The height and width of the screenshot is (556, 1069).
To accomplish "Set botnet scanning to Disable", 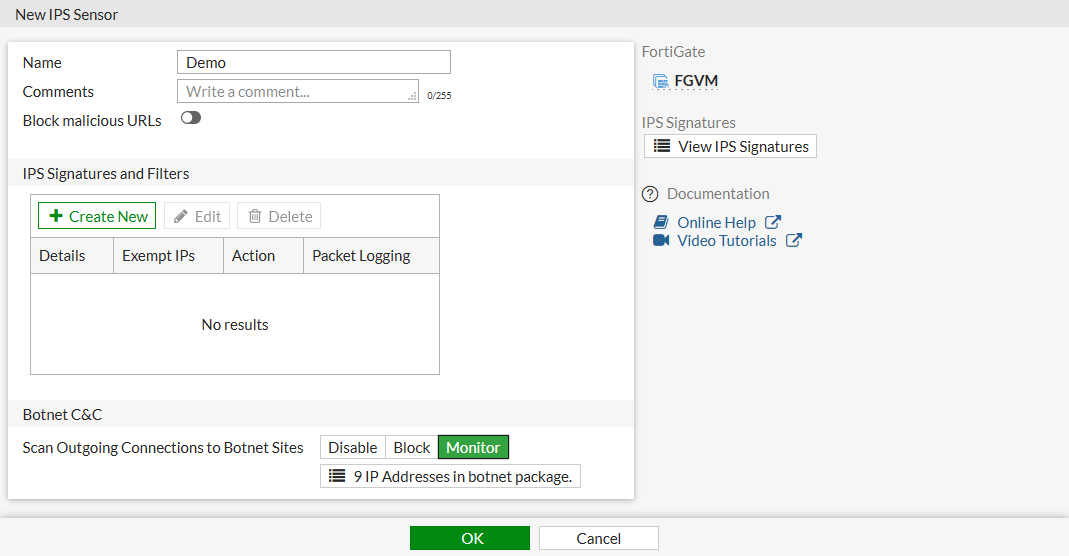I will point(352,447).
